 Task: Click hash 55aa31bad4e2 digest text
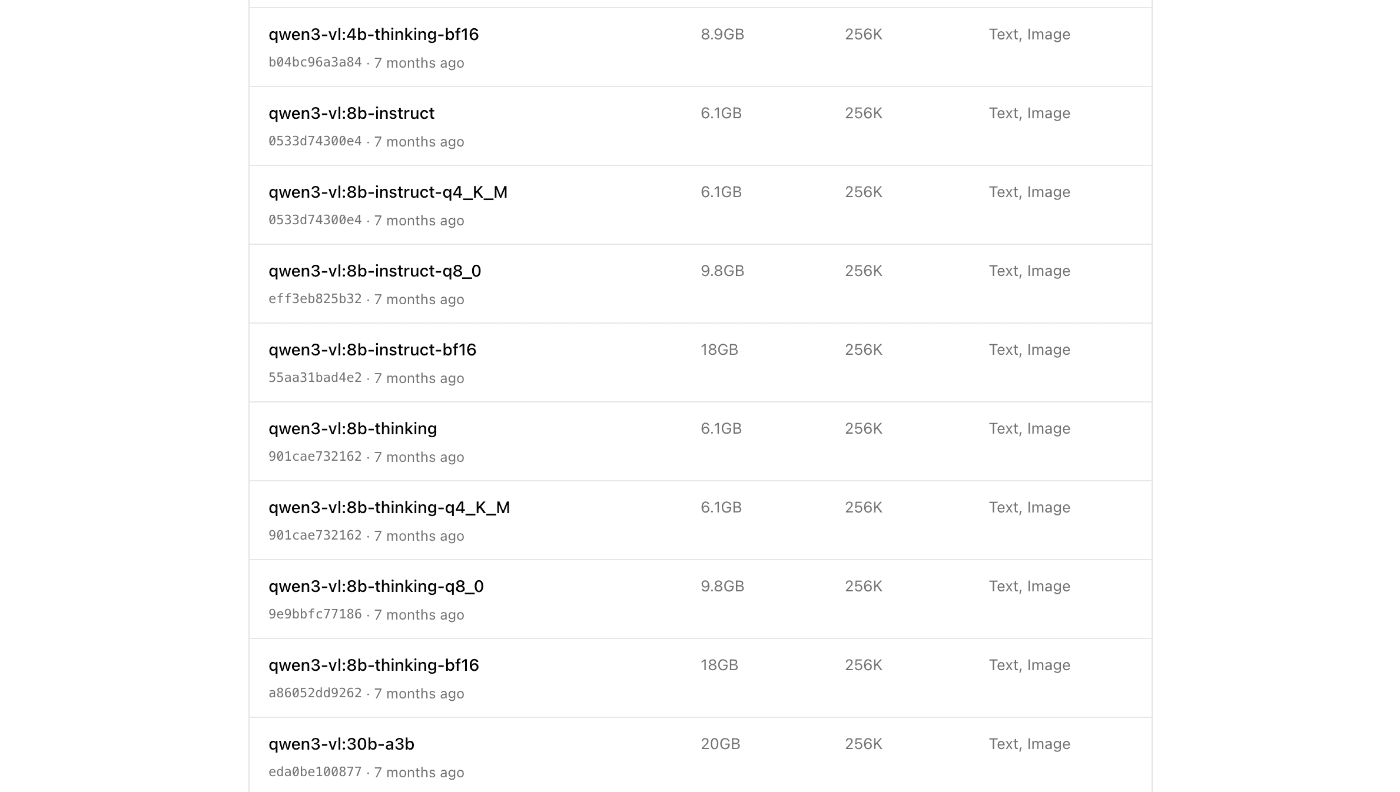pos(315,378)
